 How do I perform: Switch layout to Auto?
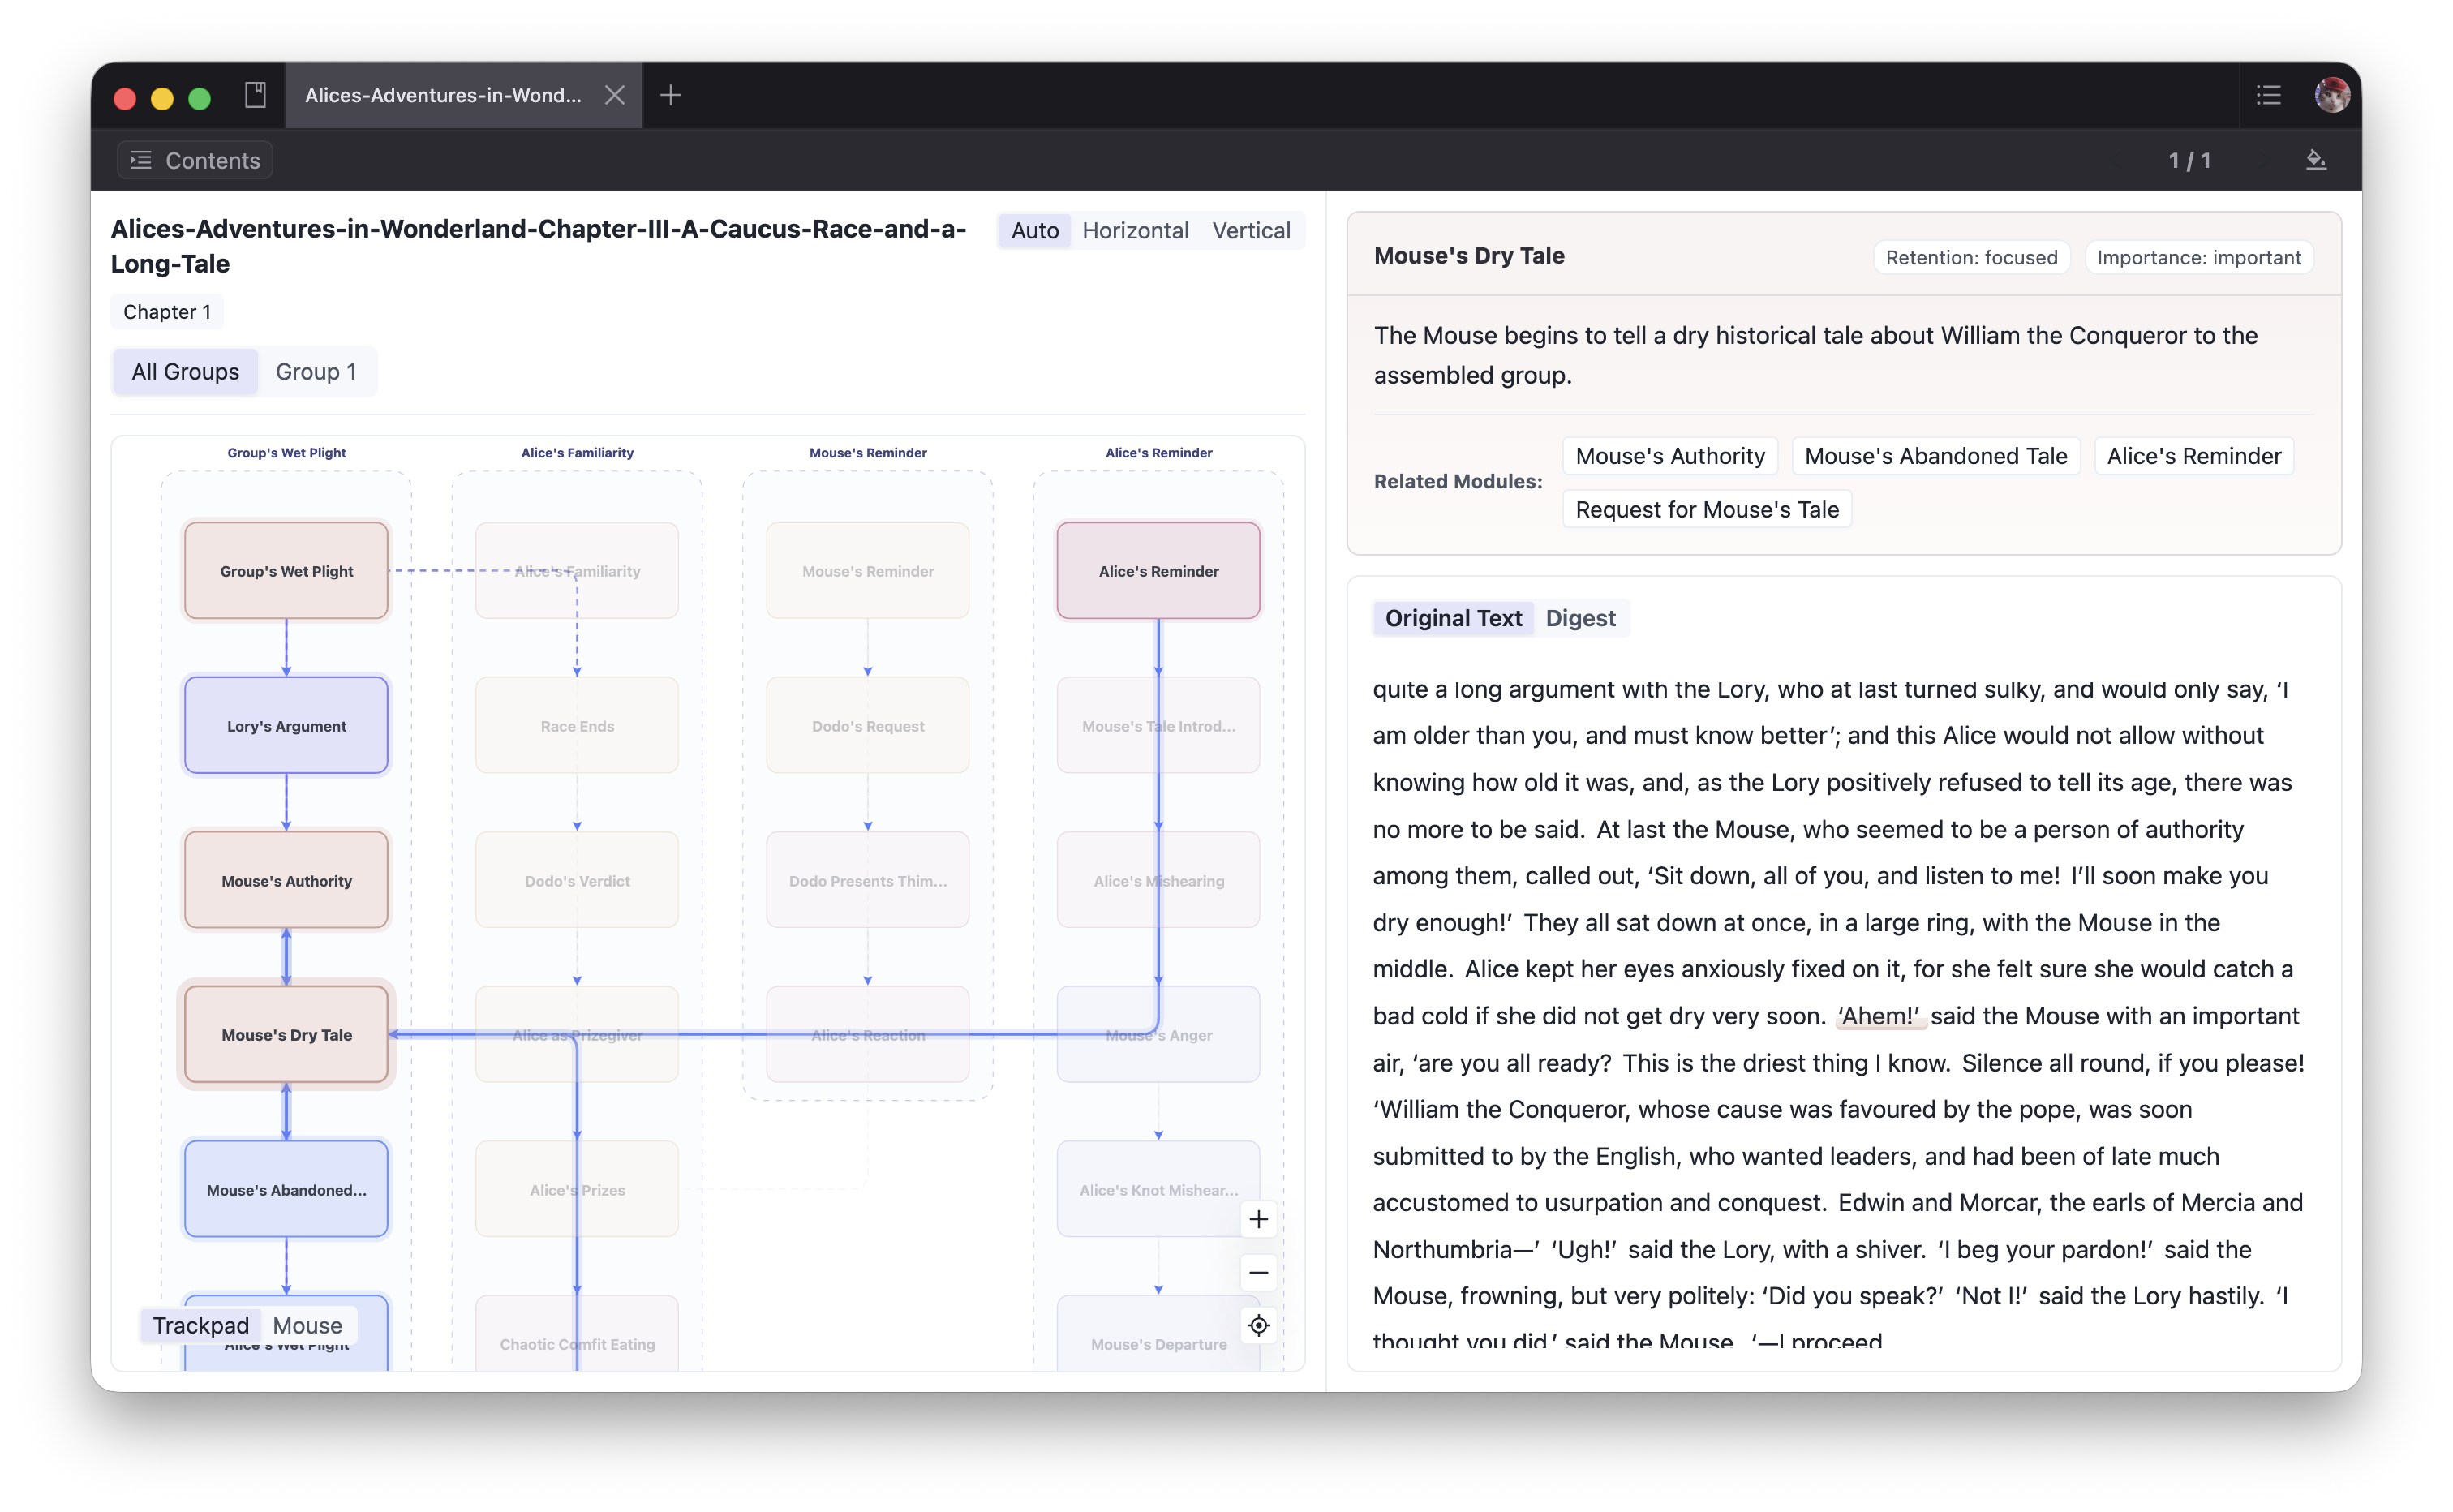tap(1034, 230)
